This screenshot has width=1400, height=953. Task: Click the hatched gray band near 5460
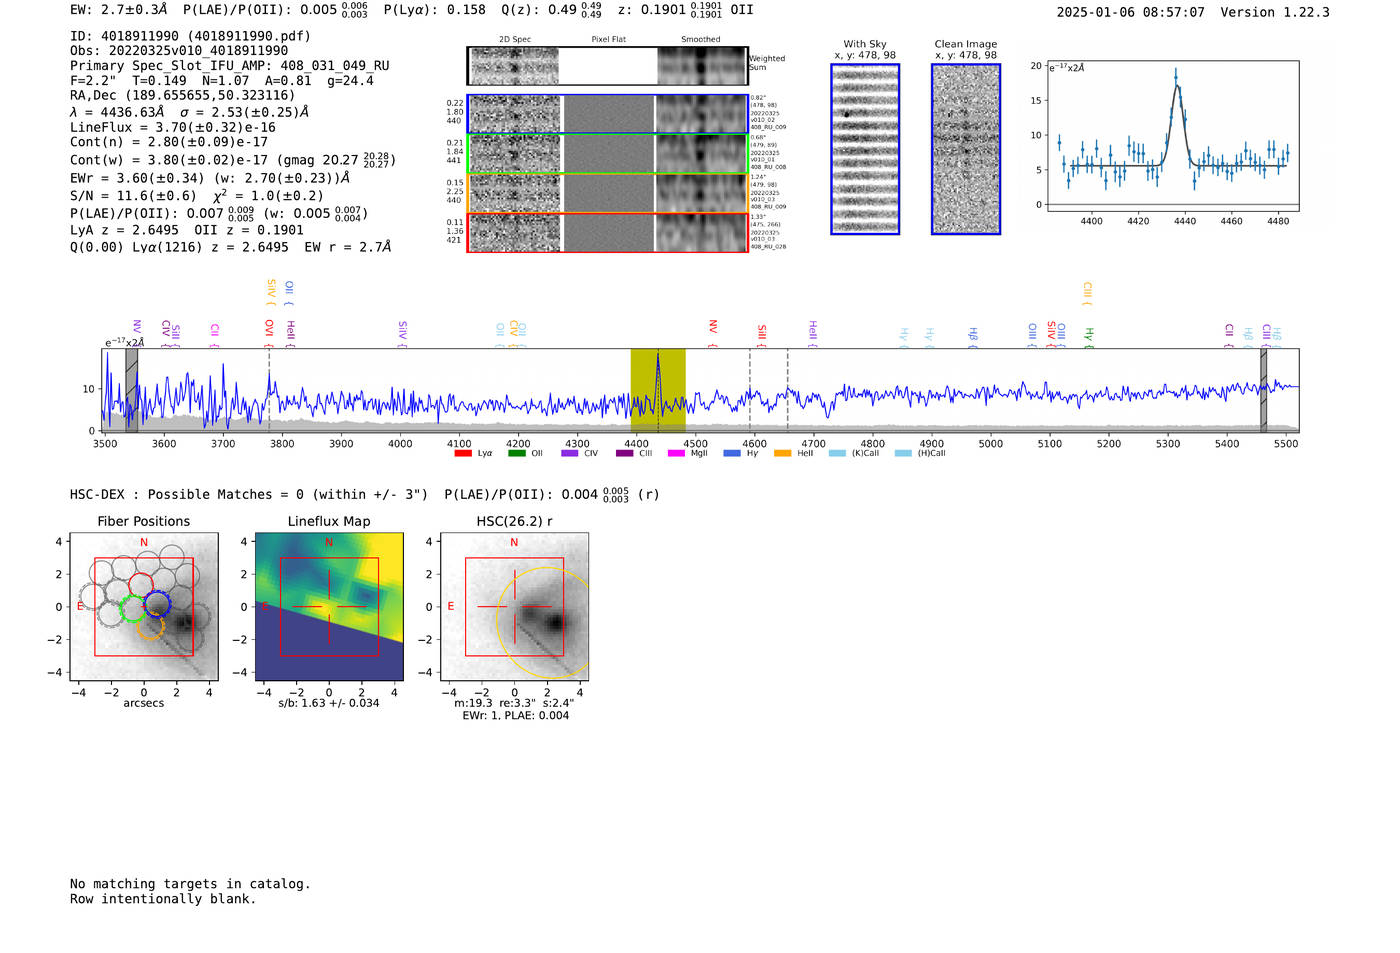1263,390
